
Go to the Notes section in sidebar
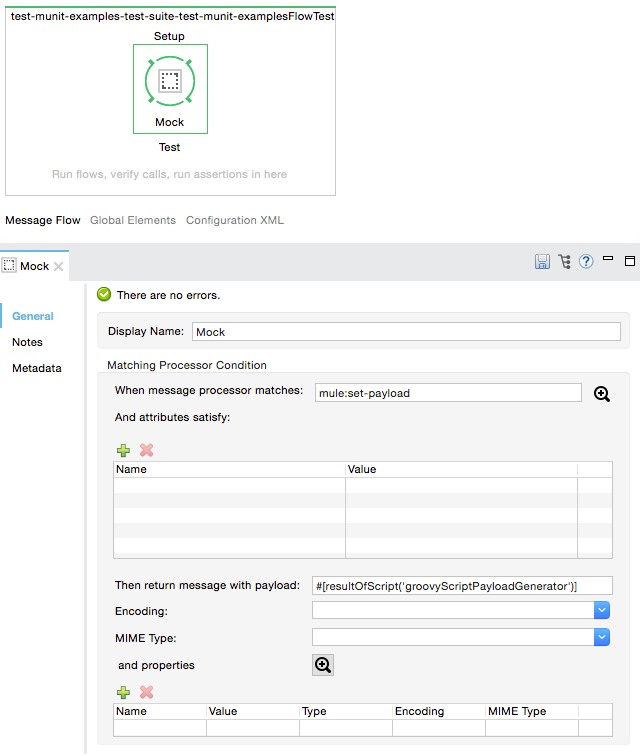(27, 342)
